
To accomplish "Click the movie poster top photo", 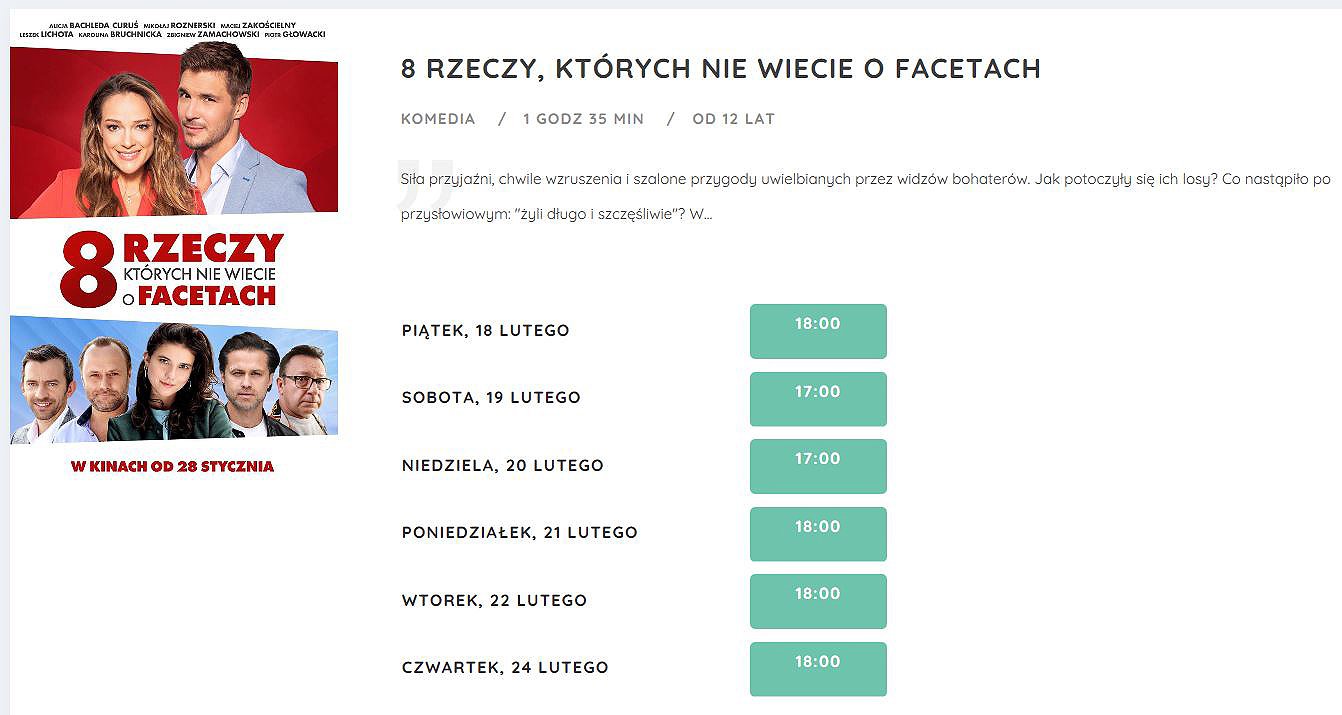I will [x=174, y=130].
